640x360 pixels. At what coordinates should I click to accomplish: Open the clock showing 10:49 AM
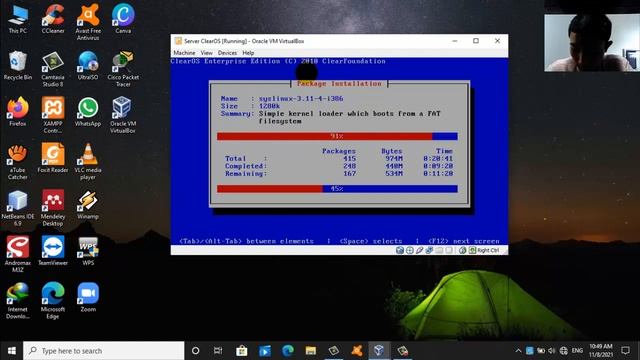click(x=601, y=351)
